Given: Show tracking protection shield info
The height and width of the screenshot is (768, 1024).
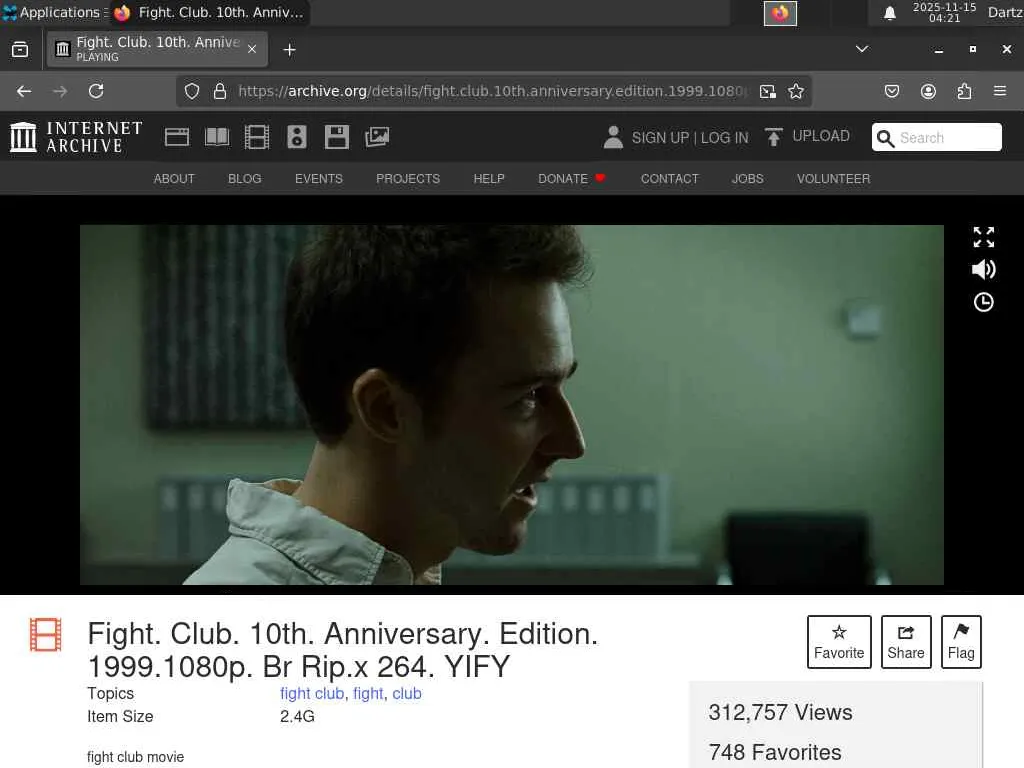Looking at the screenshot, I should tap(191, 91).
